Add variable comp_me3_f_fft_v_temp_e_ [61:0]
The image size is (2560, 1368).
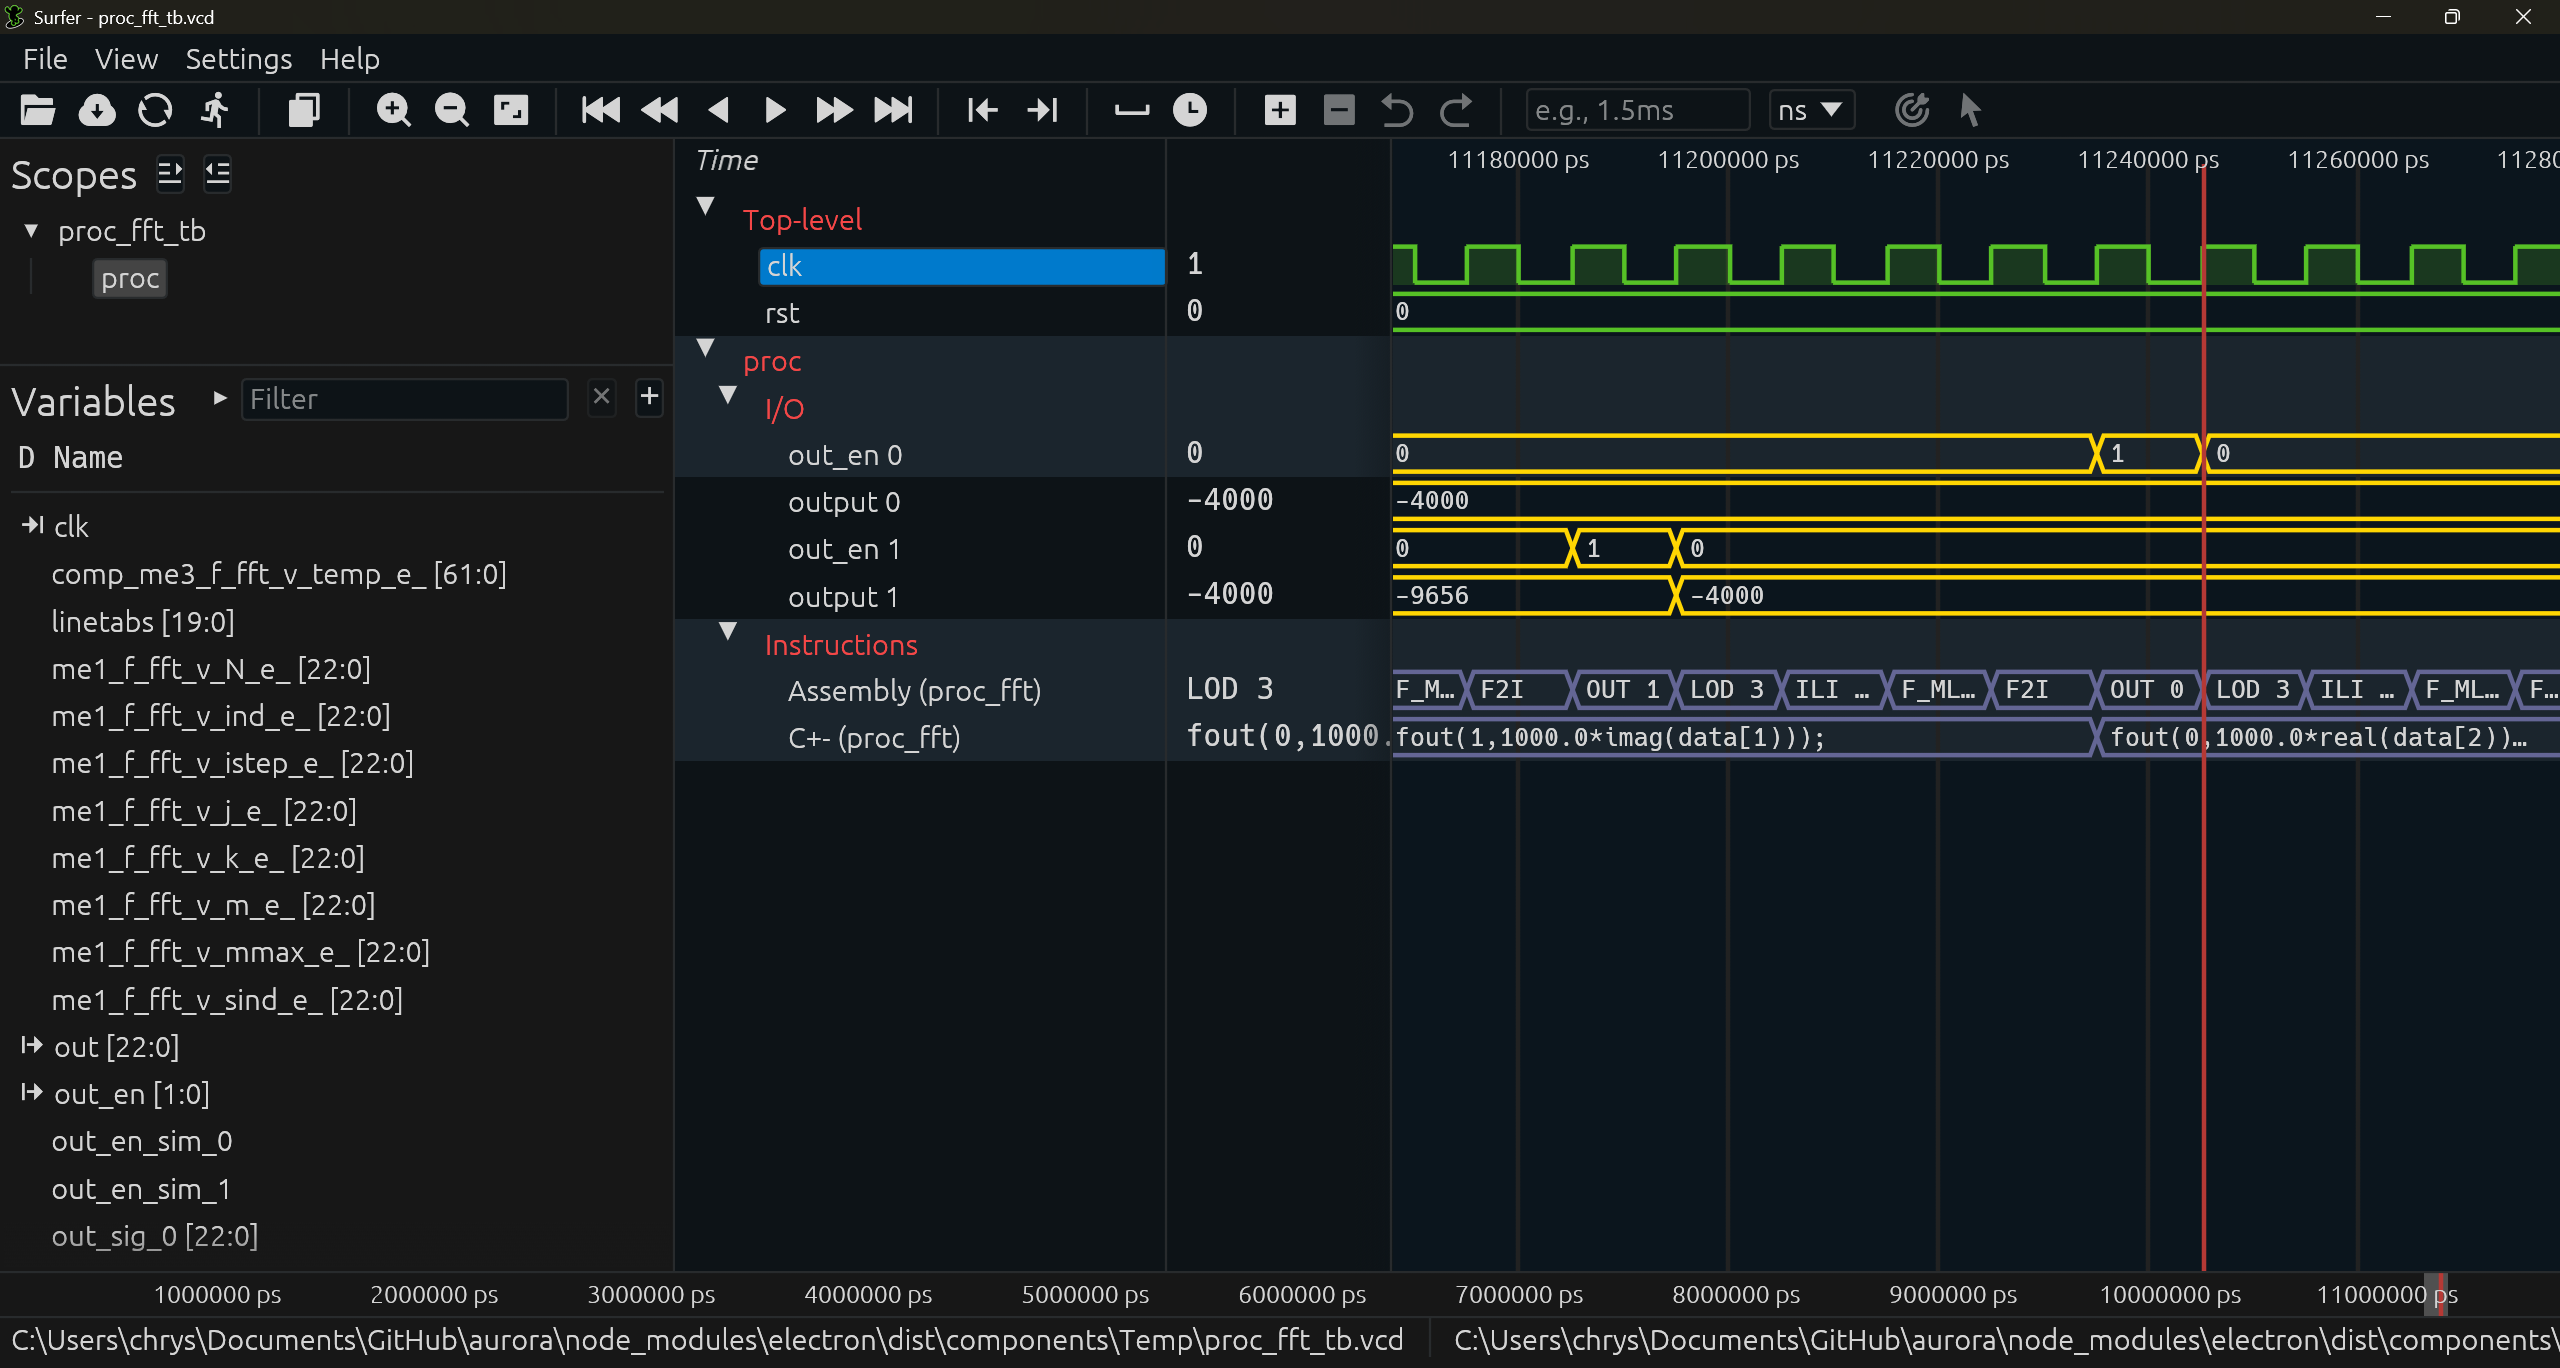(279, 574)
